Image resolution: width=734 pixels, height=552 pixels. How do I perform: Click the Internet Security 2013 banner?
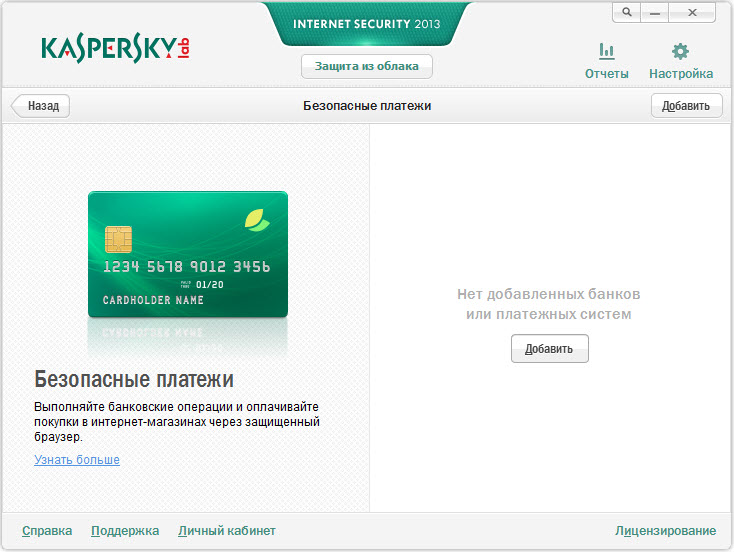tap(367, 23)
